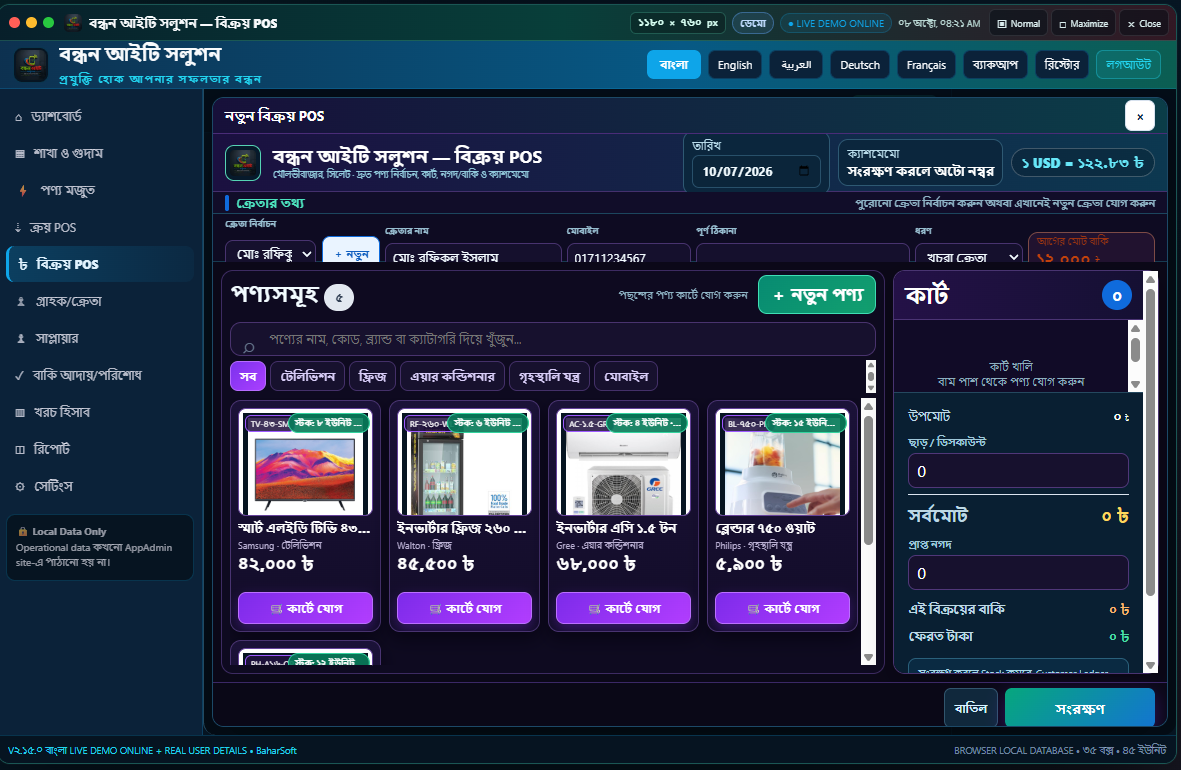Click title bar app icon
Viewport: 1181px width, 770px height.
tap(74, 23)
